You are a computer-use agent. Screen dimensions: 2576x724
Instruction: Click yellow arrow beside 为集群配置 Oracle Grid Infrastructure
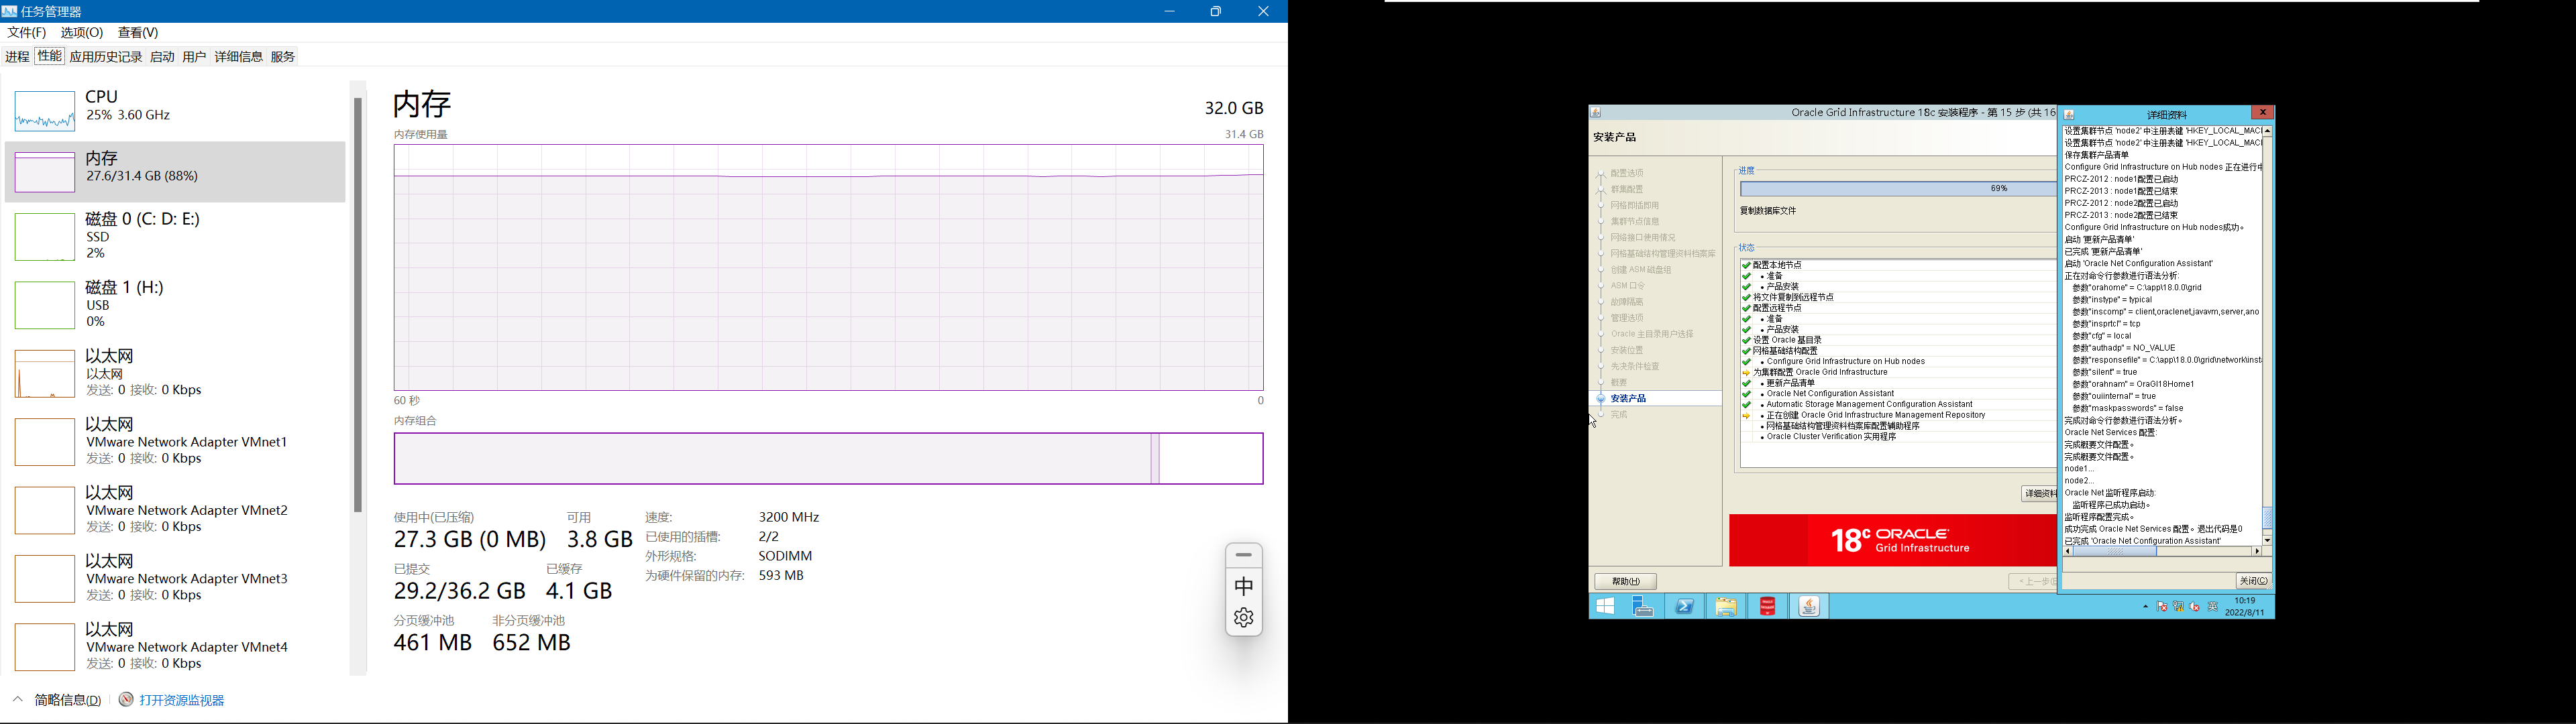pos(1746,373)
